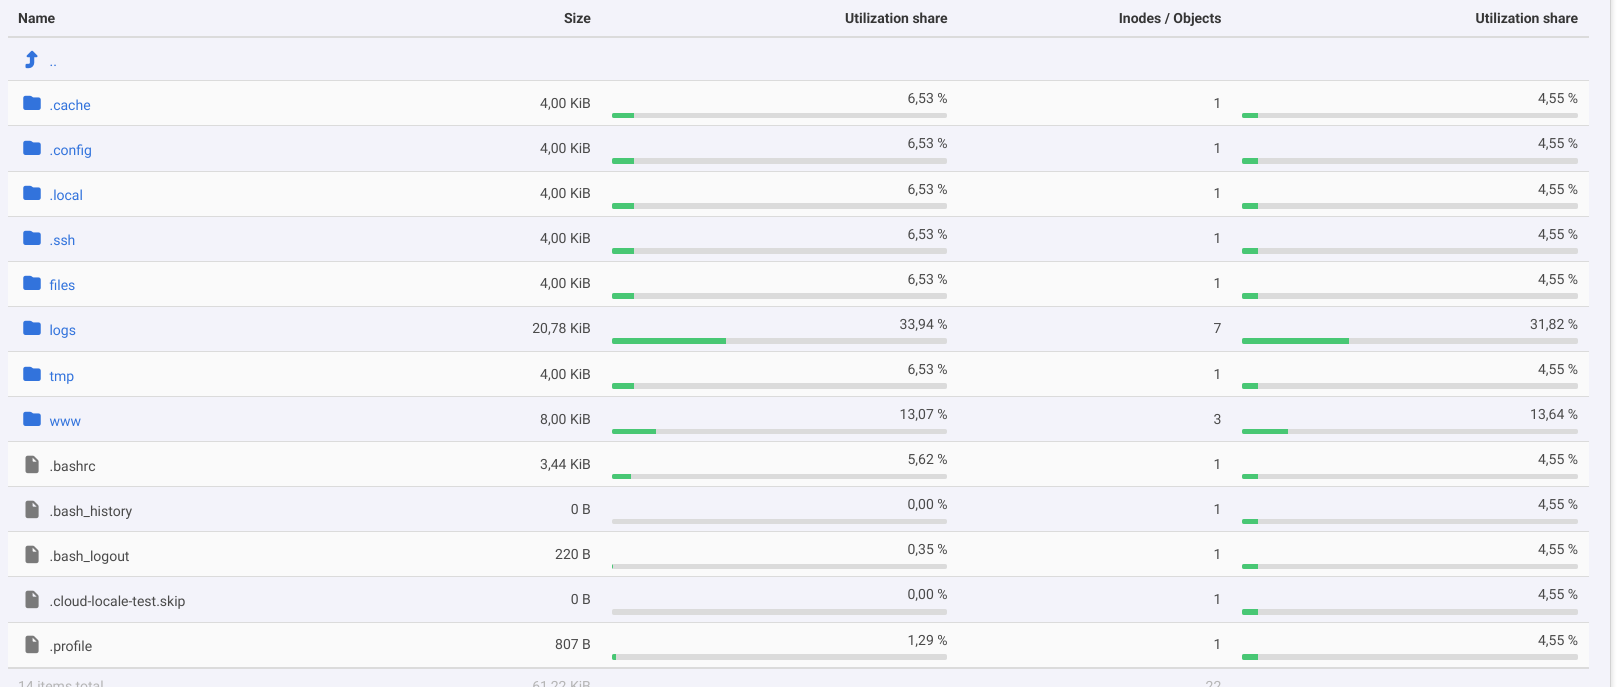Click the logs 33,94 % utilization value

pyautogui.click(x=922, y=324)
